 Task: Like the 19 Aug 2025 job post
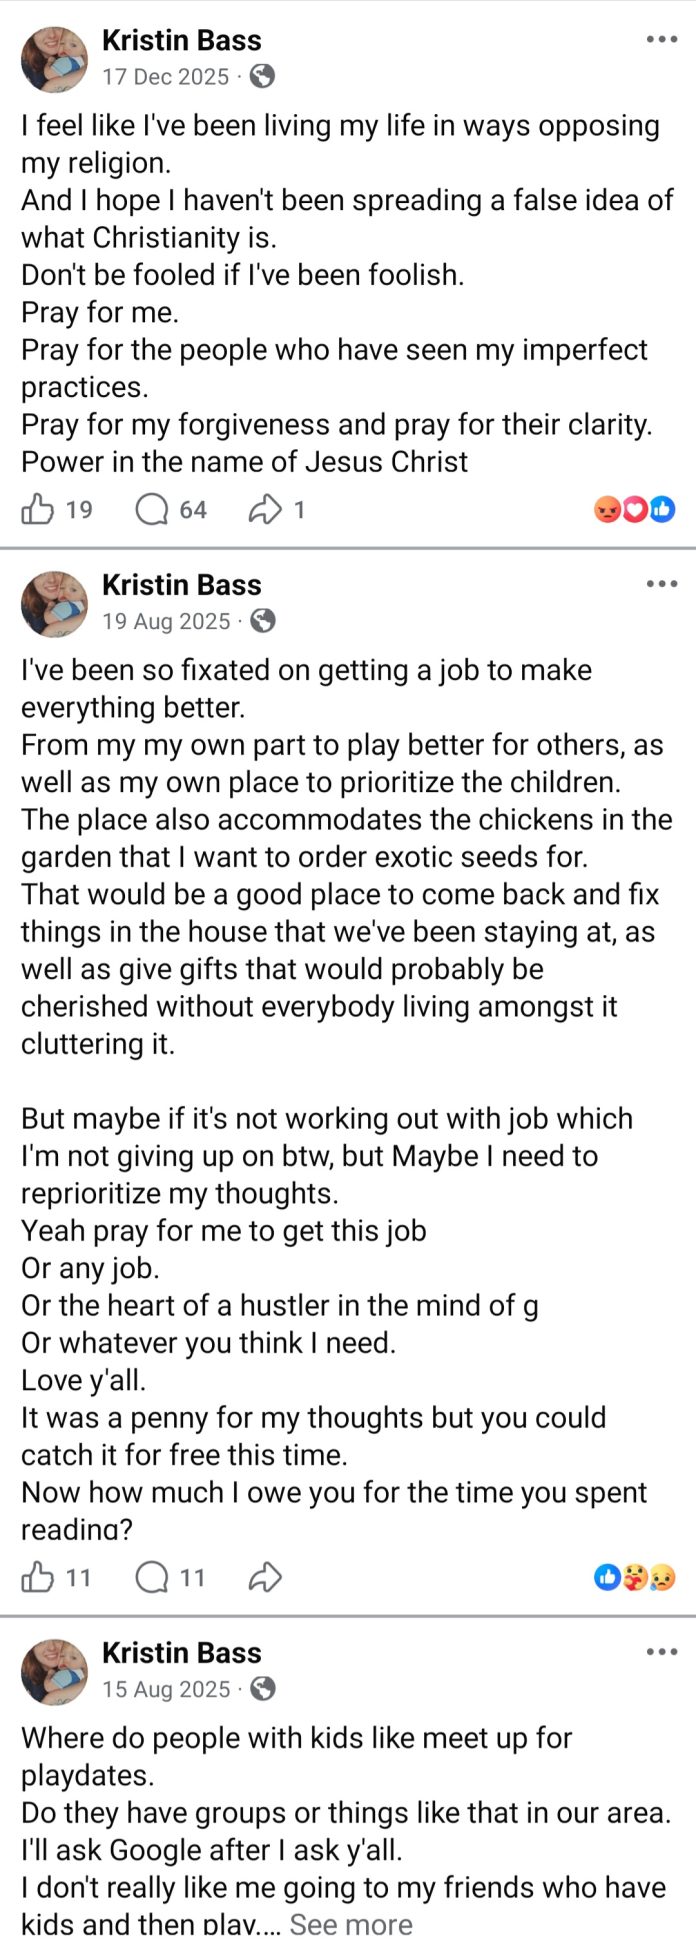tap(38, 1578)
